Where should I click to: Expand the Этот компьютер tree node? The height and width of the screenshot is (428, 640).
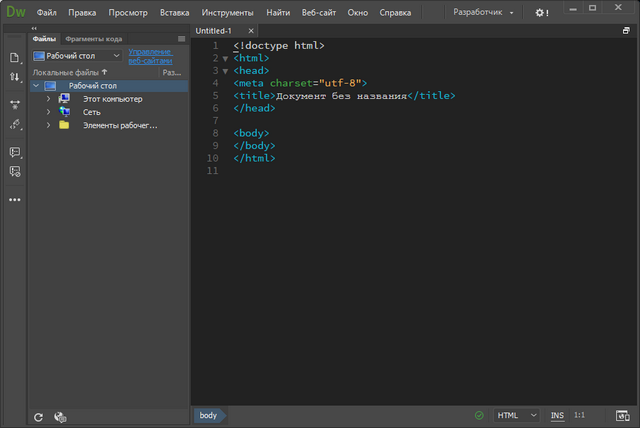47,99
